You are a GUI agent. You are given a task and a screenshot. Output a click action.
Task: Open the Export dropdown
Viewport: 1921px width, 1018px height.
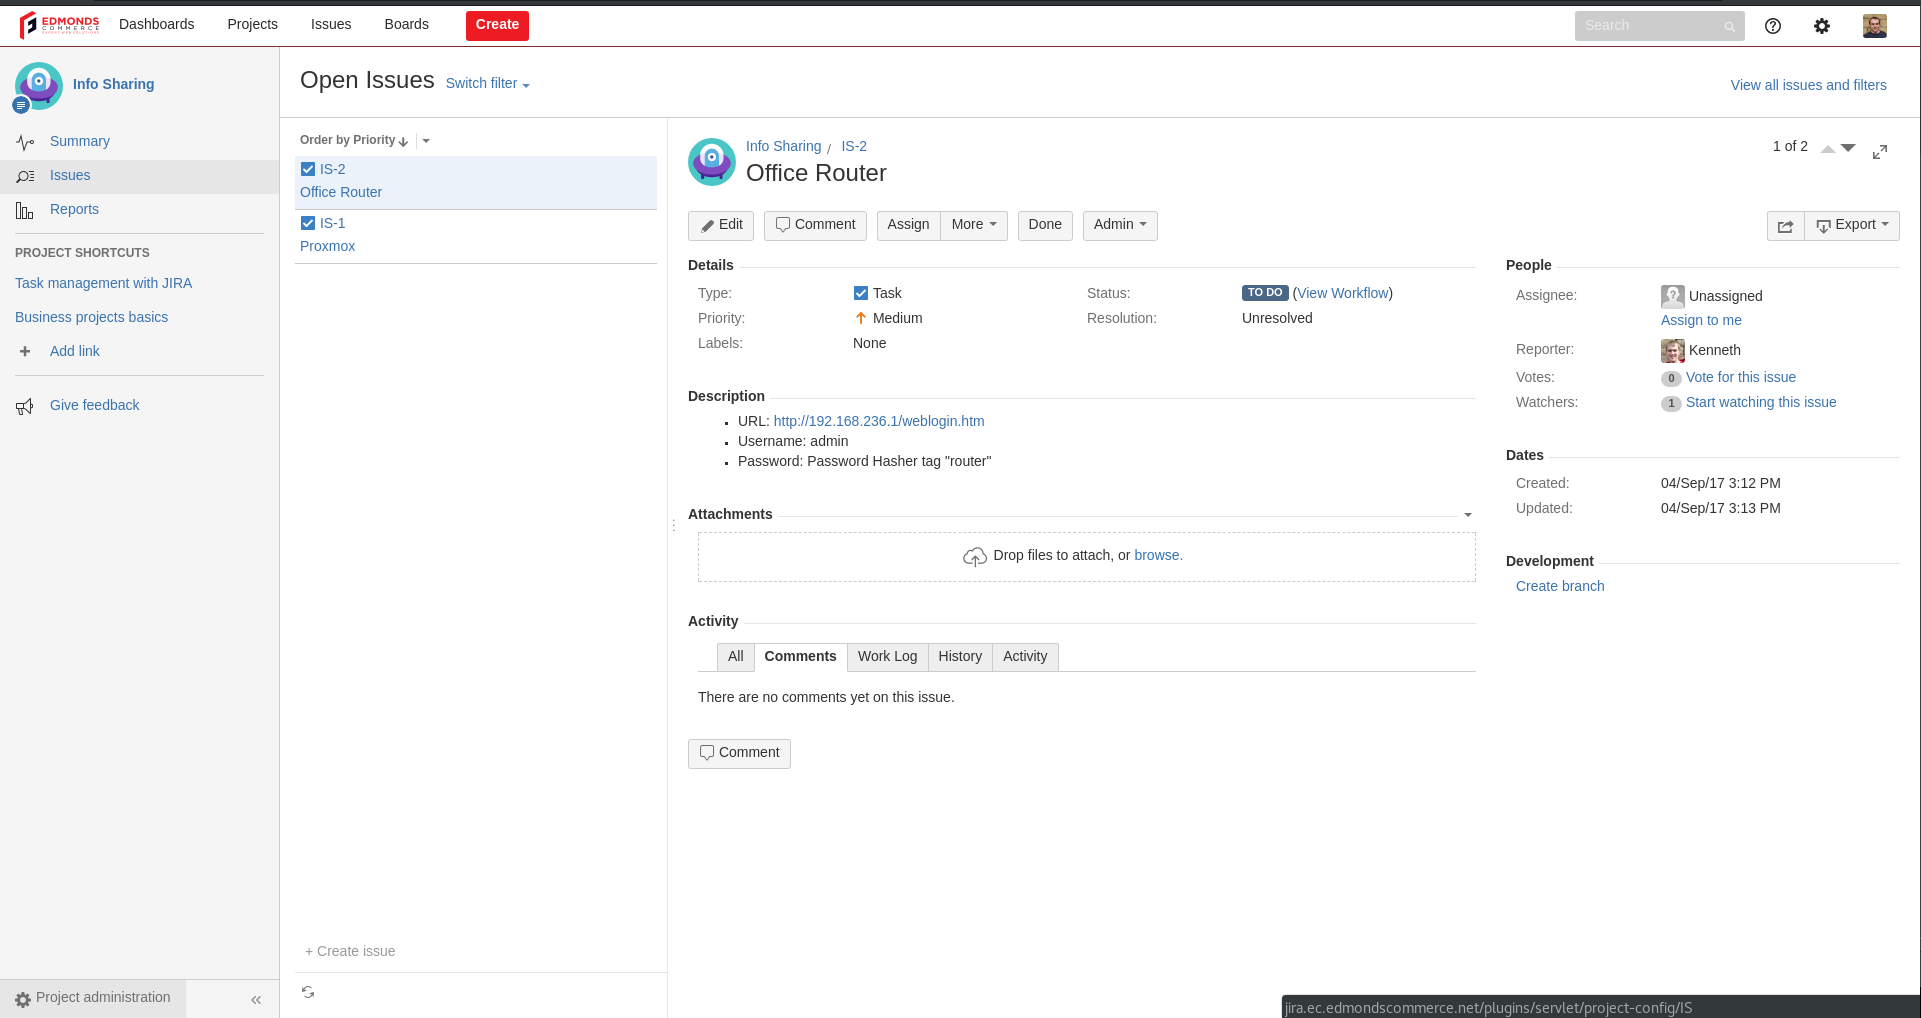click(1852, 225)
